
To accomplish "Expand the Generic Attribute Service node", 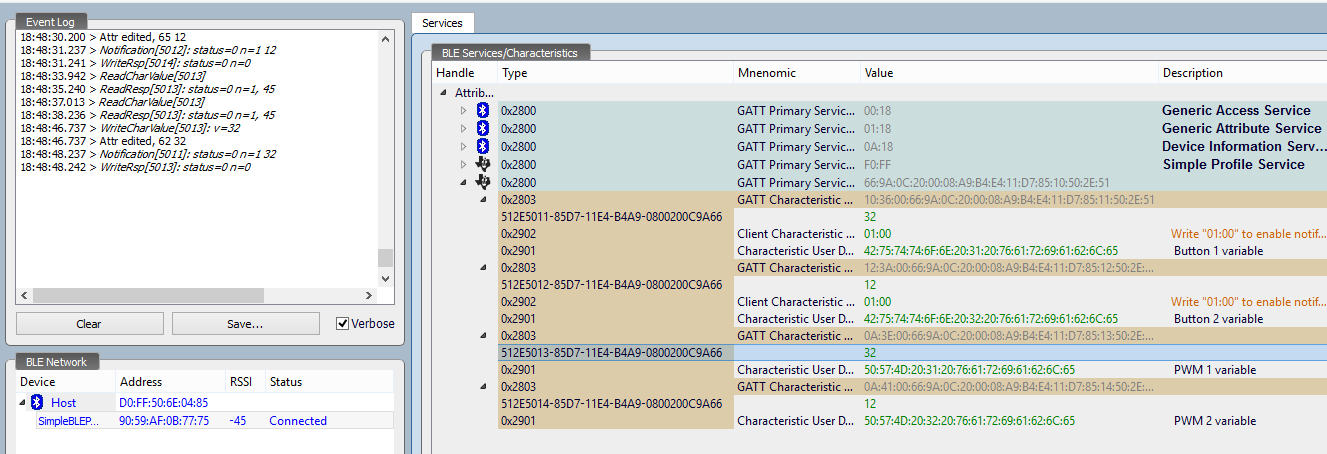I will click(x=463, y=128).
